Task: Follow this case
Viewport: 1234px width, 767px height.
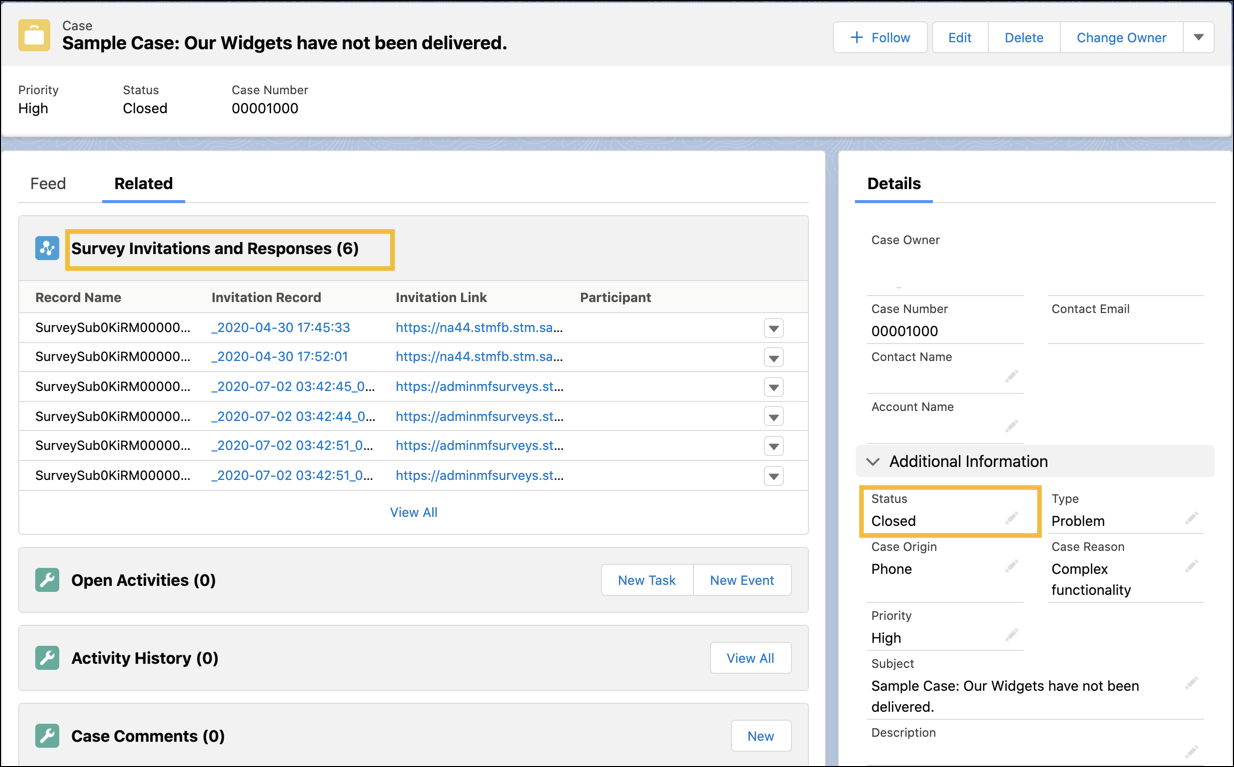Action: click(x=880, y=38)
